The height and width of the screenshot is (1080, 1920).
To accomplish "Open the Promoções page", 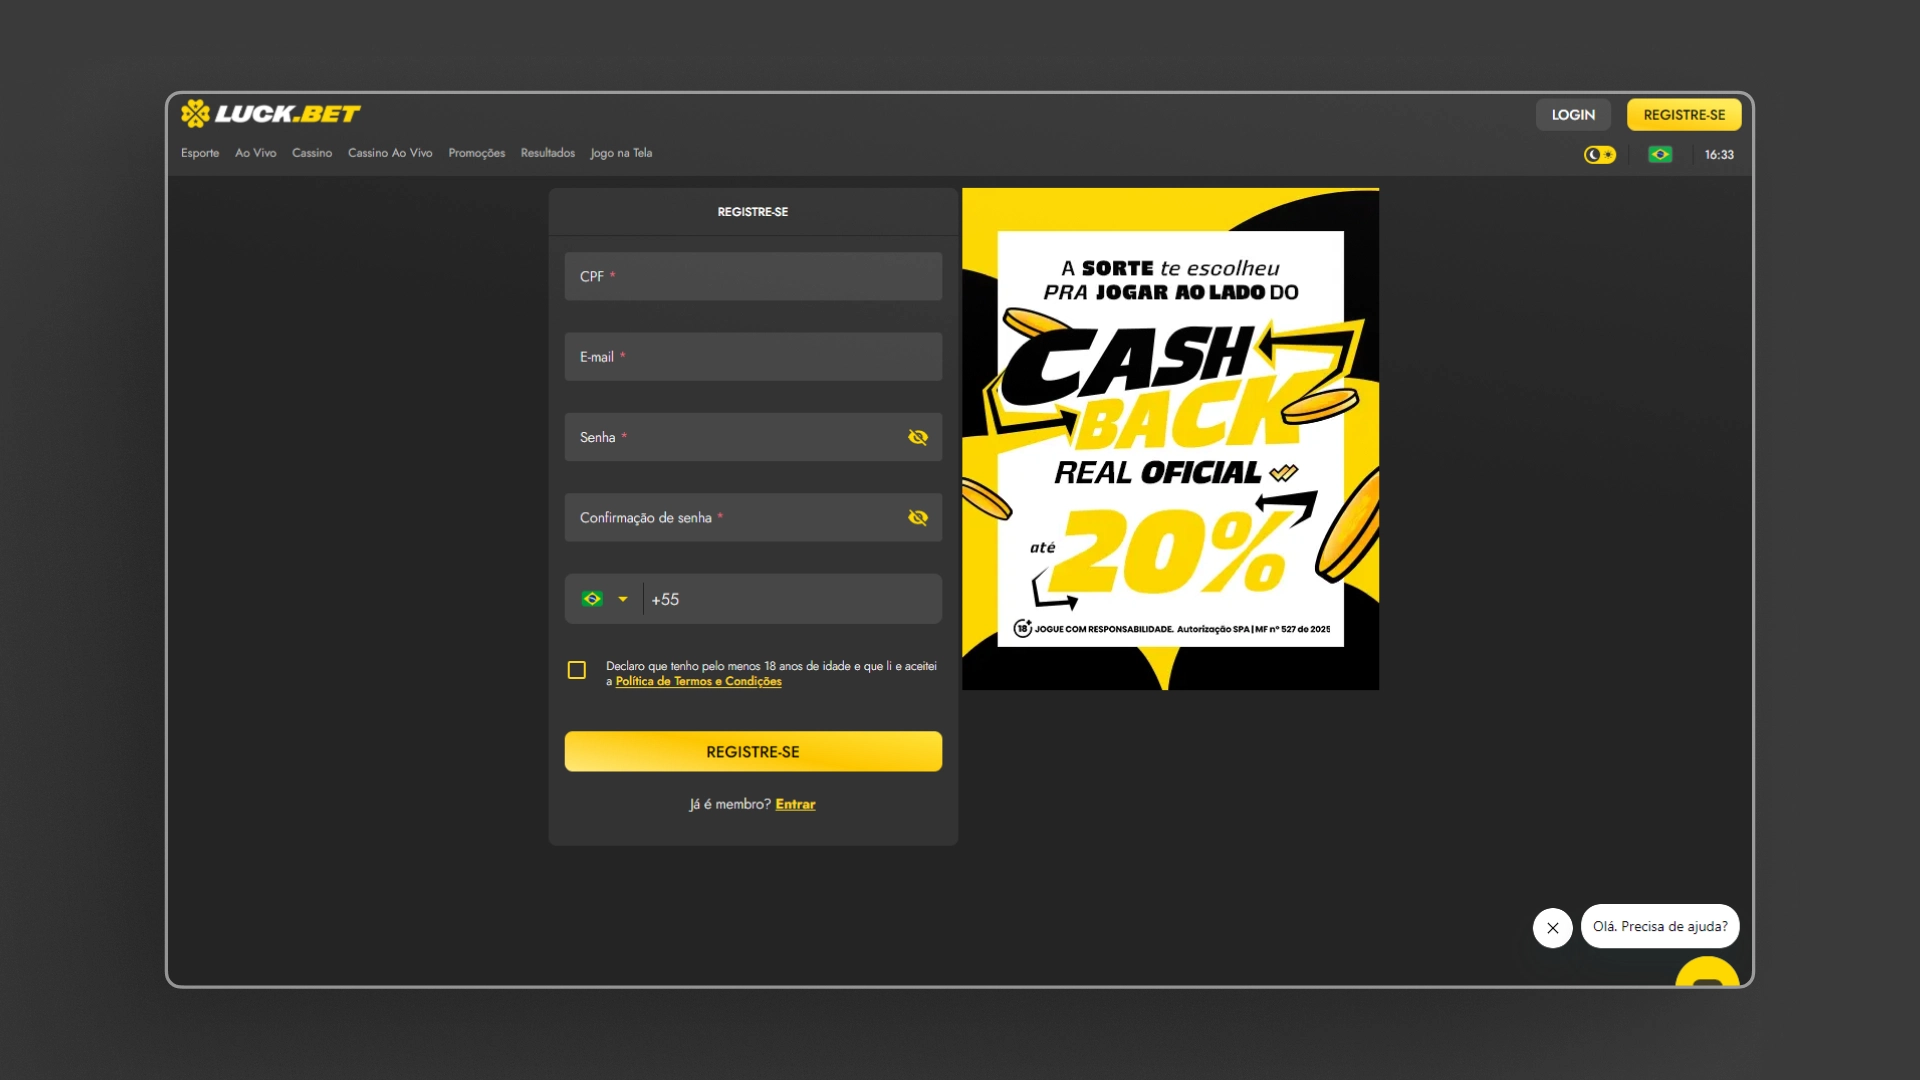I will (476, 153).
